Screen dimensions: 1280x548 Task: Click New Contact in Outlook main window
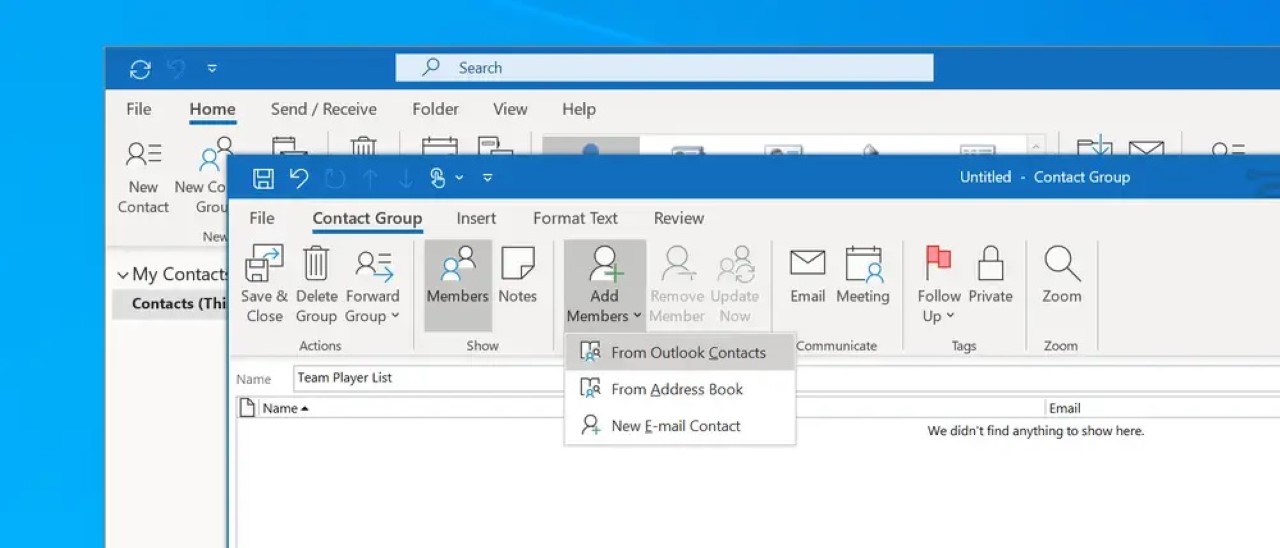pyautogui.click(x=143, y=177)
